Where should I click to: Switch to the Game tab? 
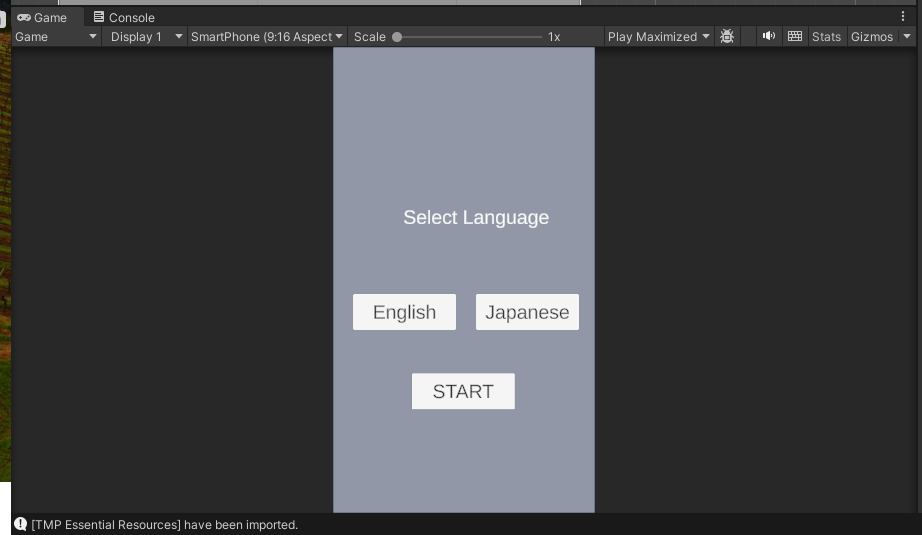point(42,17)
